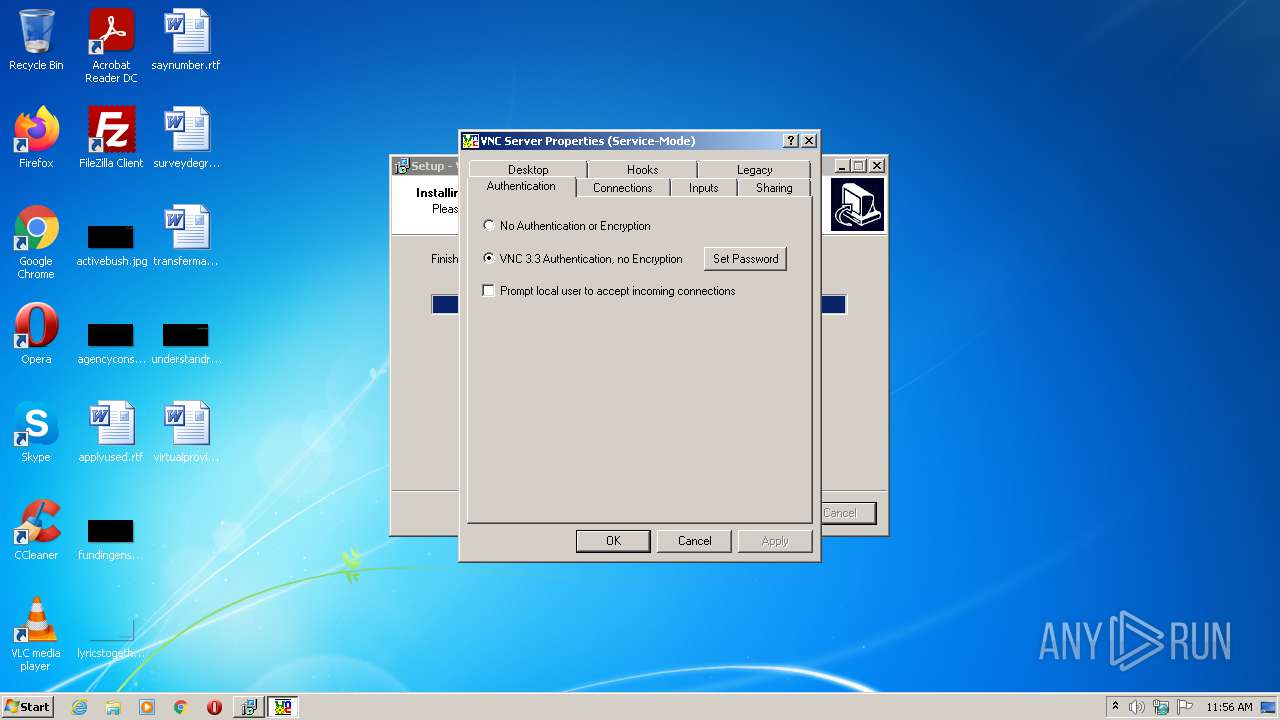1280x720 pixels.
Task: Select the transferma... document icon
Action: [186, 236]
